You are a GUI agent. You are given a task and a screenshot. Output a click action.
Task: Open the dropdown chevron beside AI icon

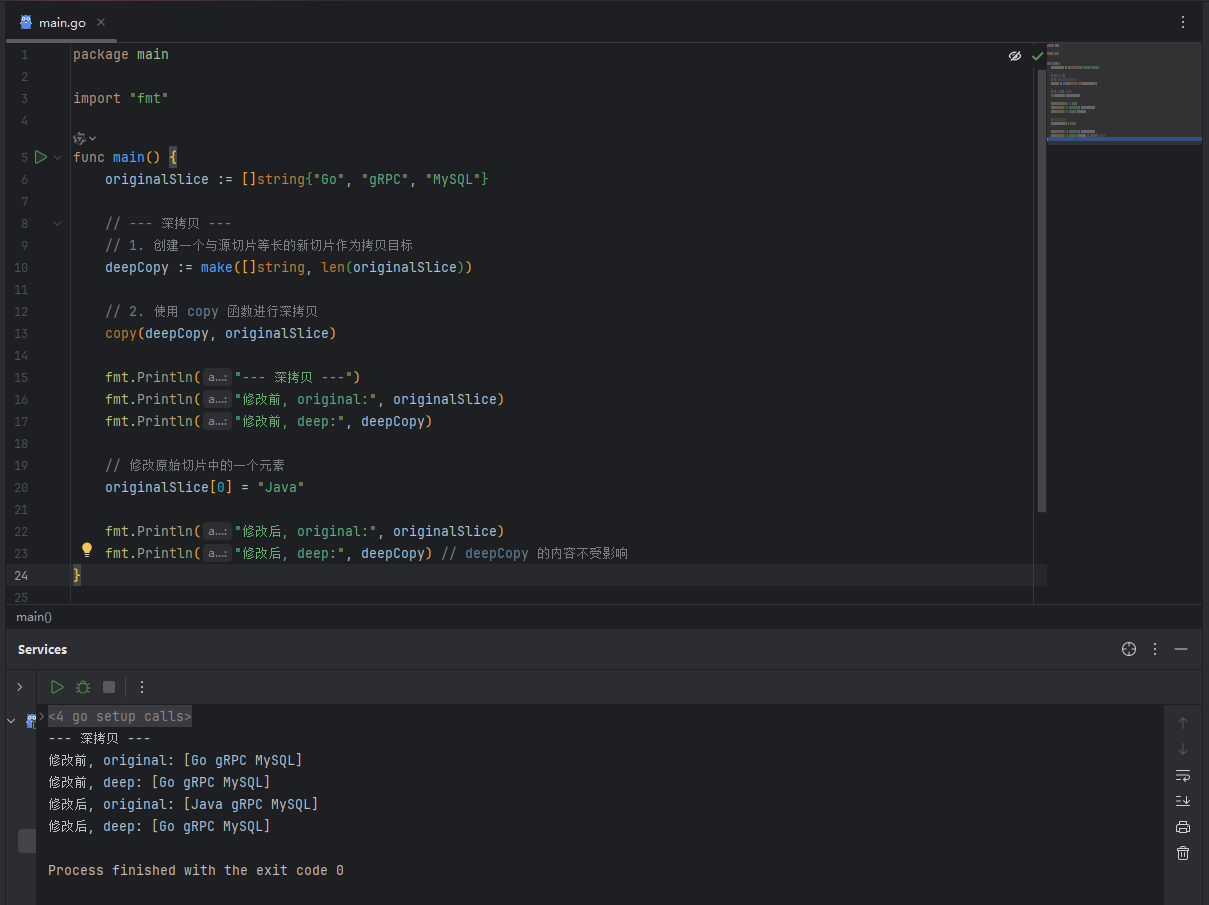tap(93, 138)
